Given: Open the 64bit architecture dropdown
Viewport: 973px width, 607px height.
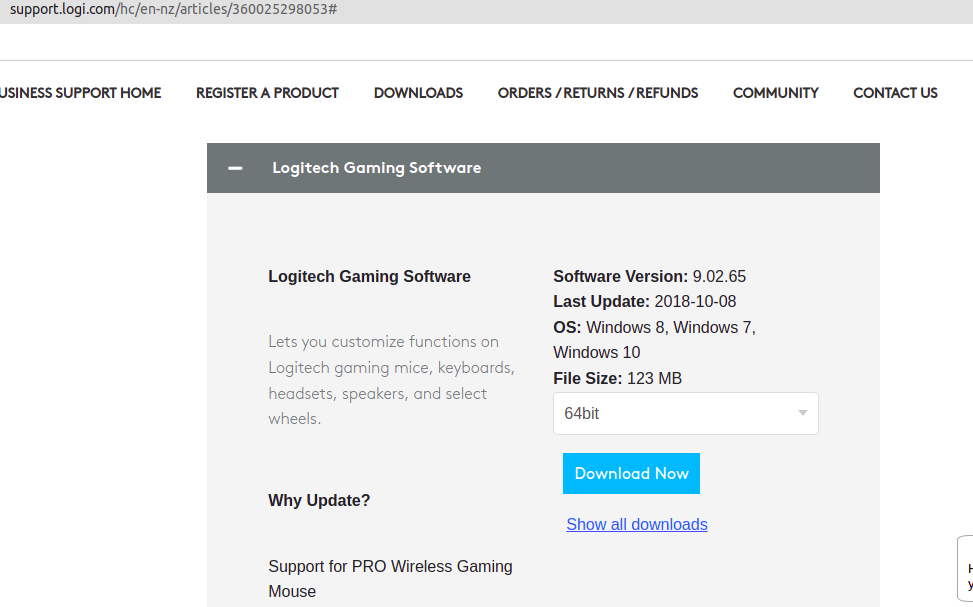Looking at the screenshot, I should point(685,413).
